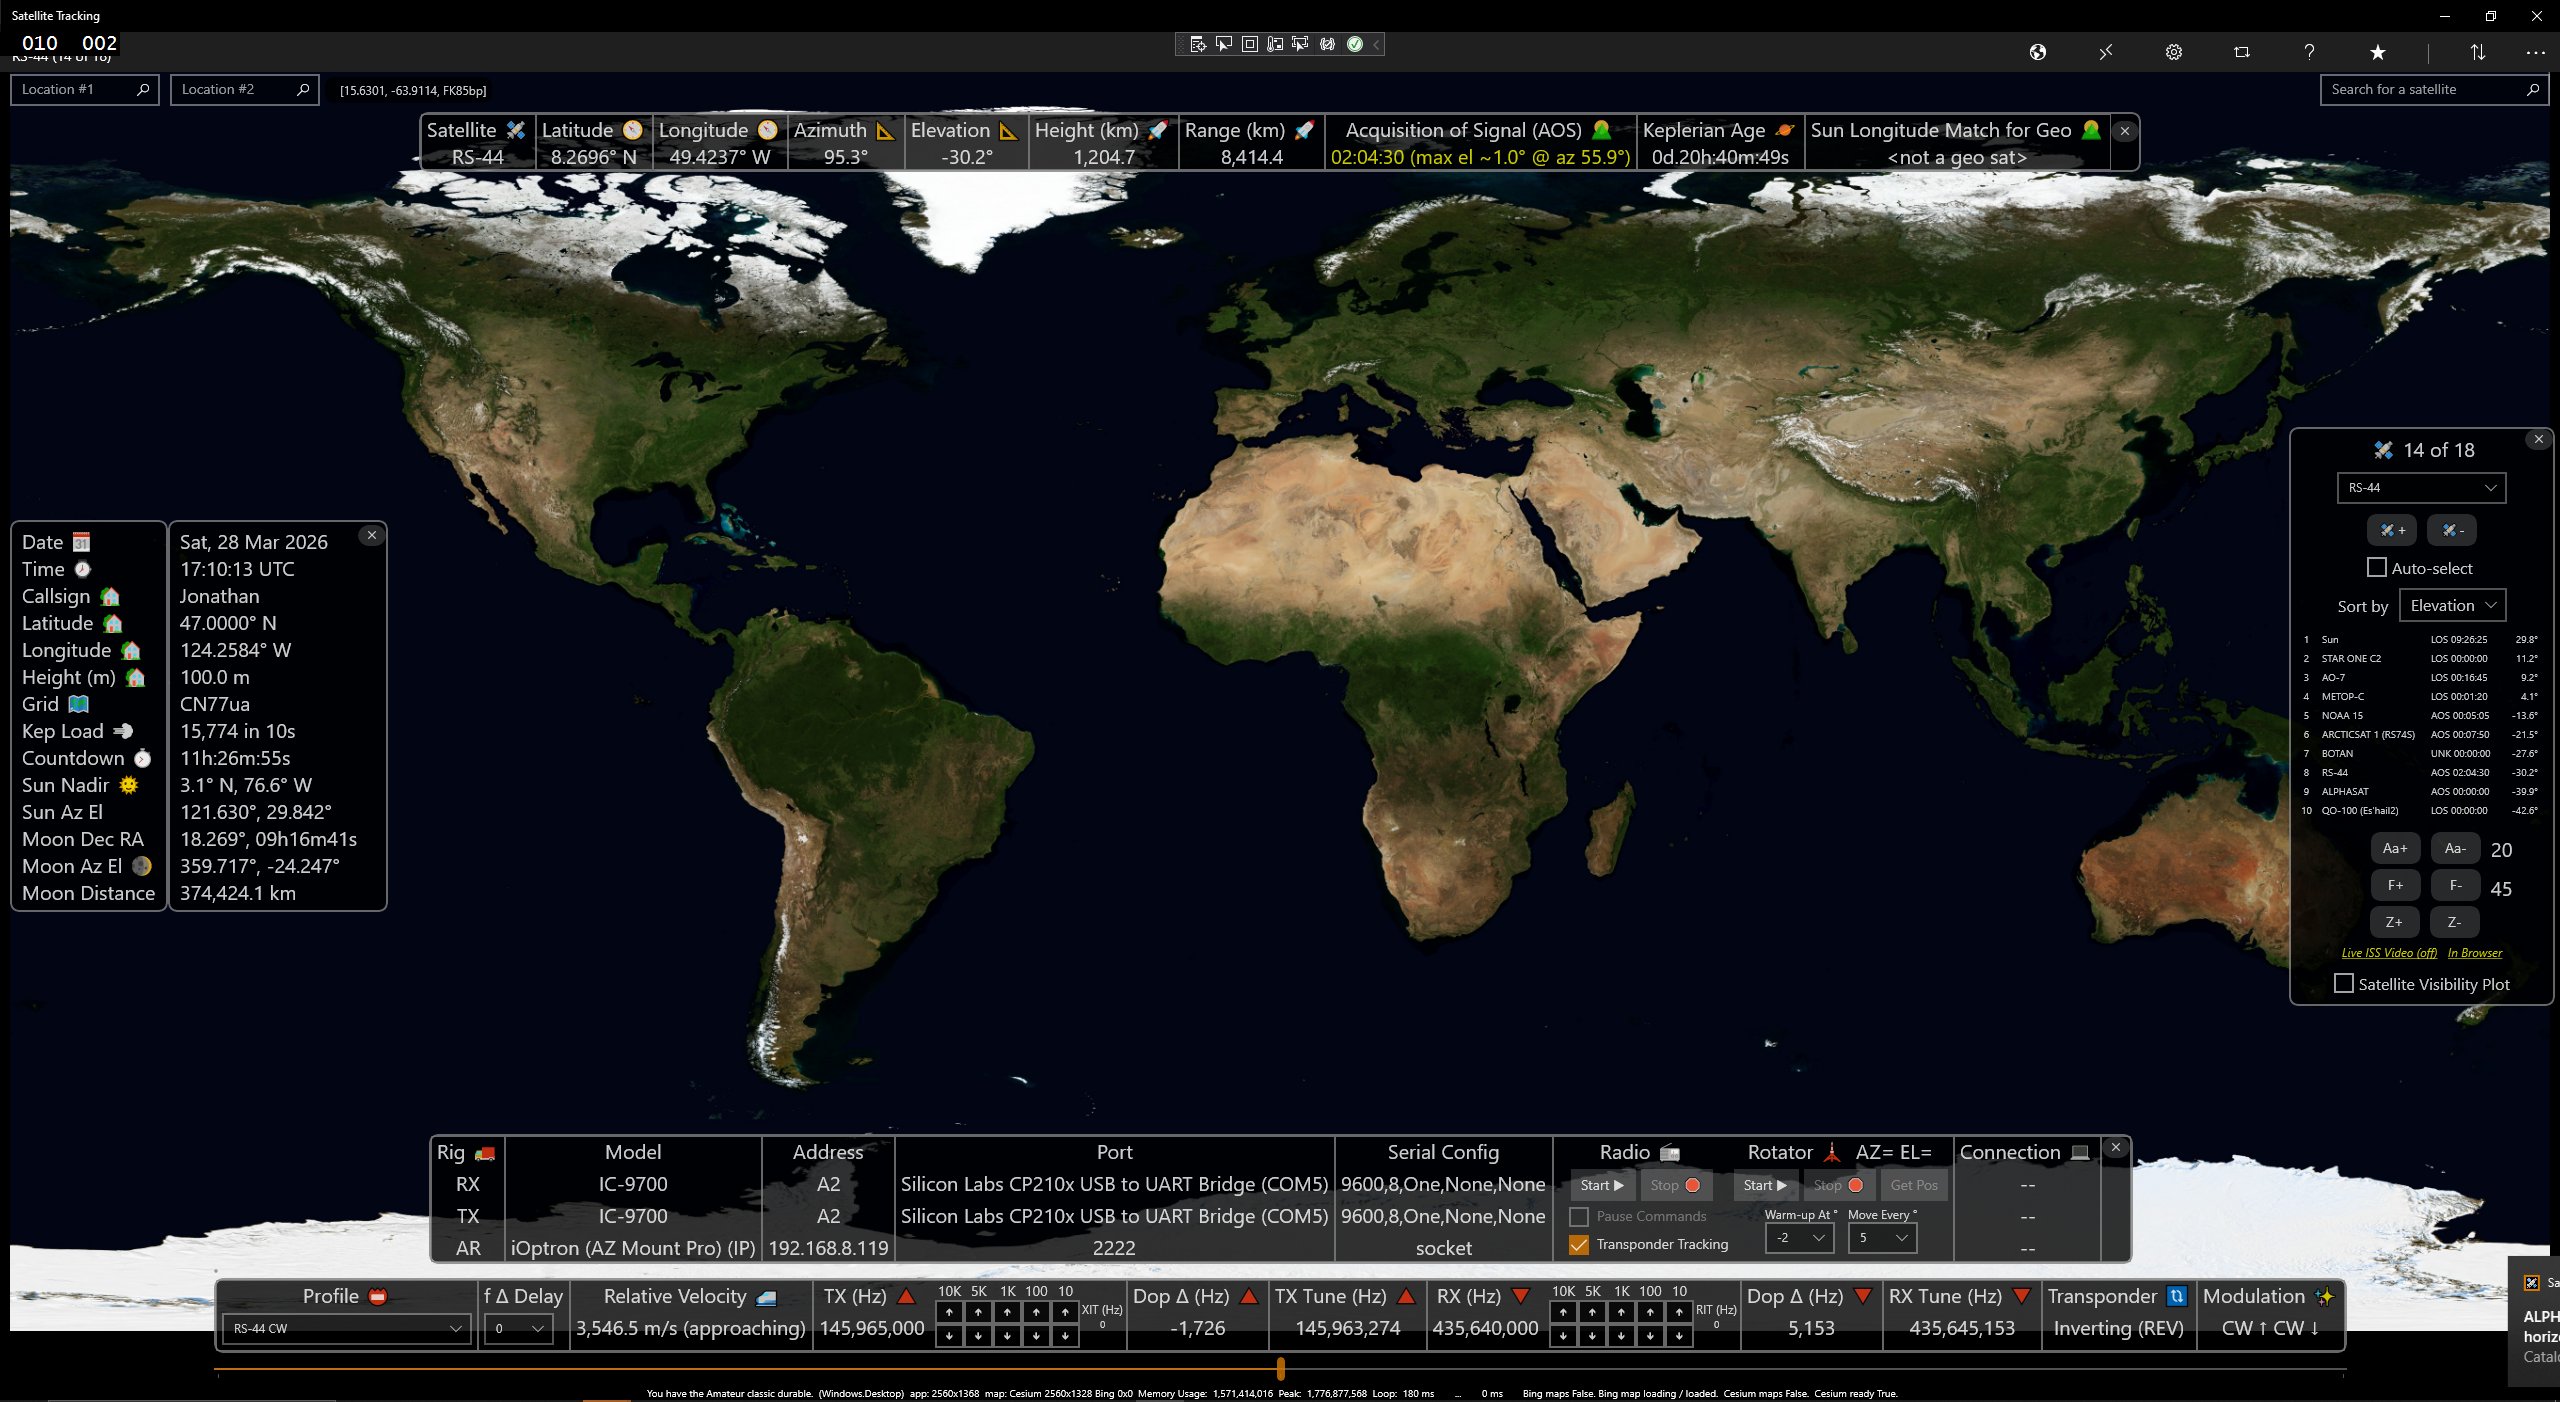The height and width of the screenshot is (1402, 2560).
Task: Click the orange timeline slider handle
Action: 1280,1368
